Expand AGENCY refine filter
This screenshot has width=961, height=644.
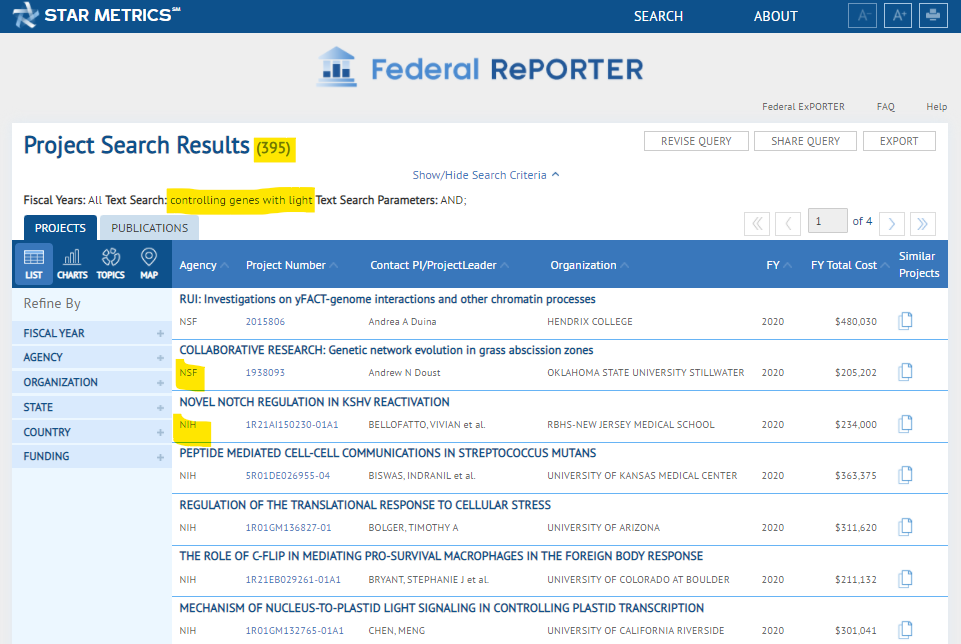point(92,357)
